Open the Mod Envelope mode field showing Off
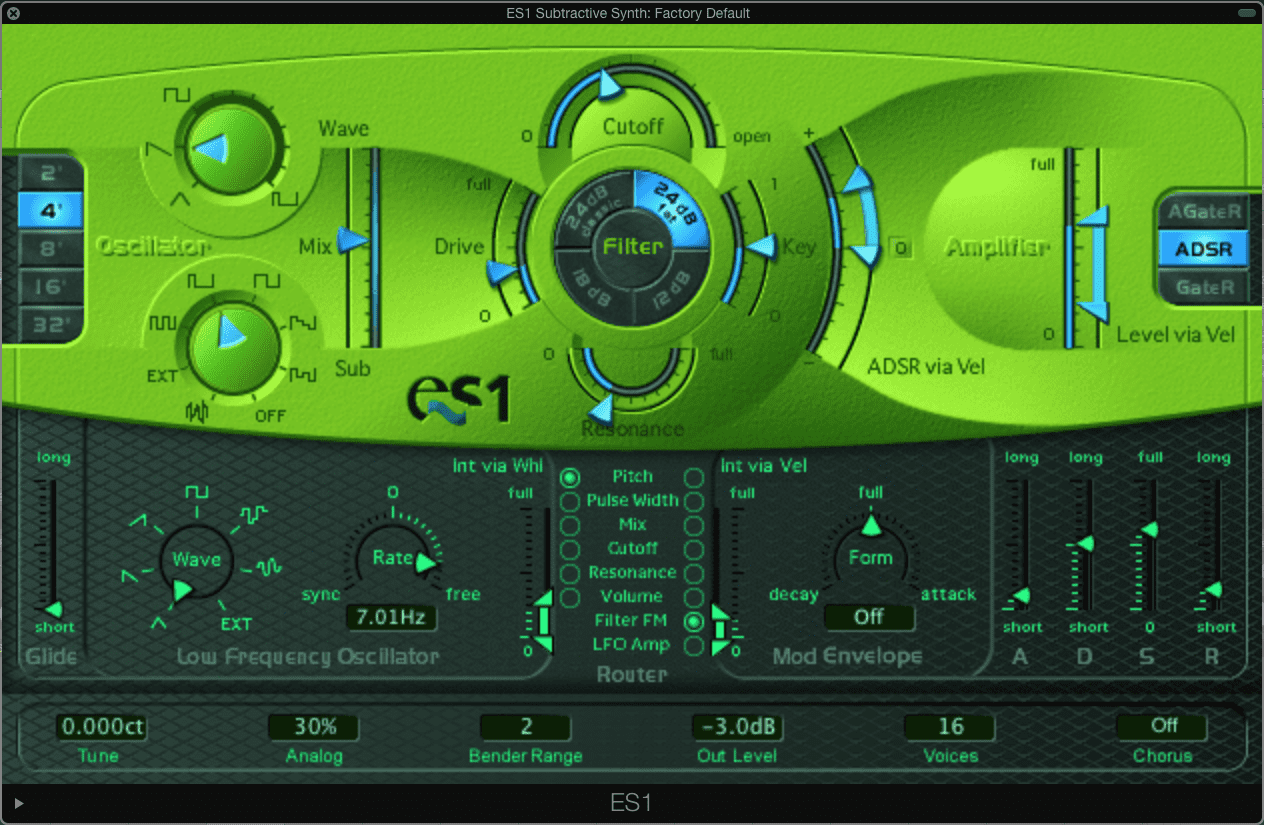 point(869,618)
